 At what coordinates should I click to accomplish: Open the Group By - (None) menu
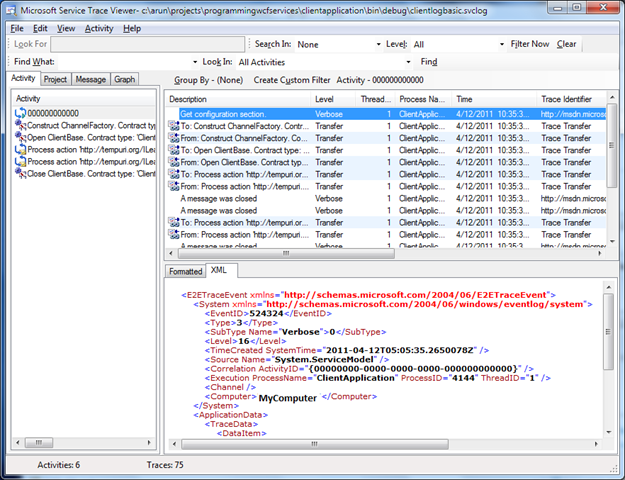208,80
